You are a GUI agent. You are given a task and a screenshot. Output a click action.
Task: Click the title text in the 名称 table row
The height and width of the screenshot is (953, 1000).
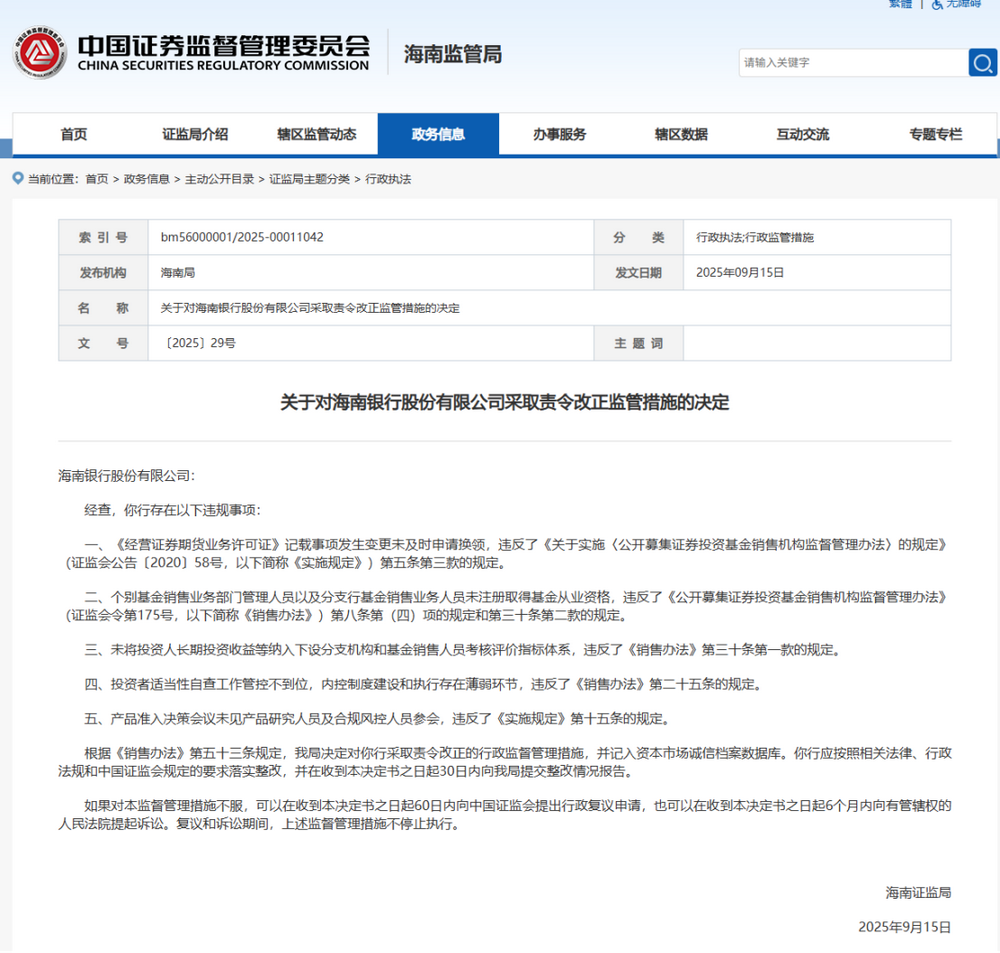pyautogui.click(x=310, y=308)
